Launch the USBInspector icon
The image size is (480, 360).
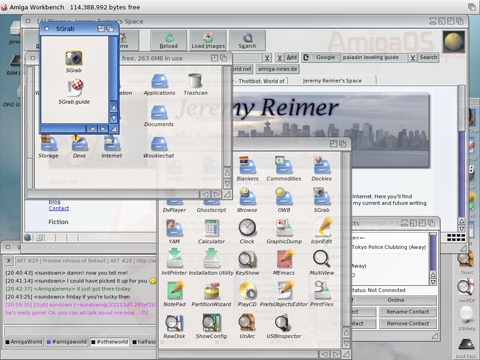click(284, 322)
